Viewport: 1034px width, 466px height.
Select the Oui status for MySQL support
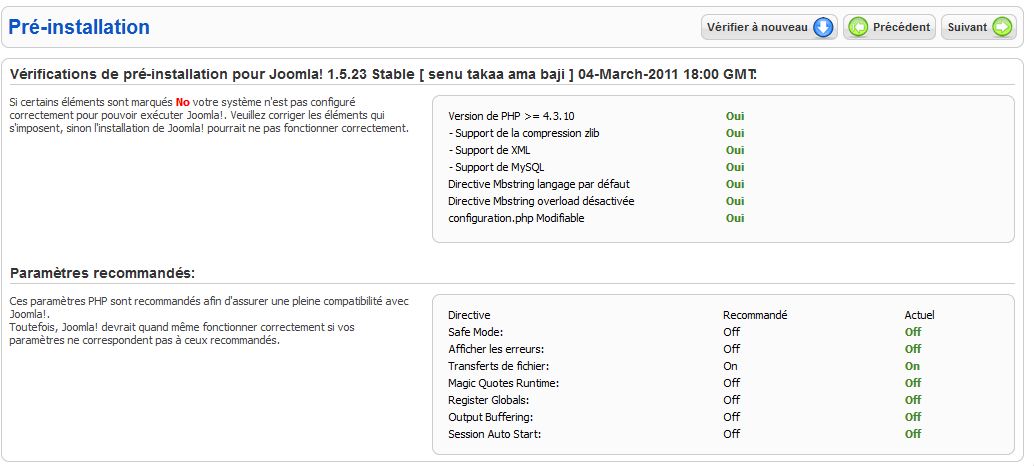(x=735, y=167)
